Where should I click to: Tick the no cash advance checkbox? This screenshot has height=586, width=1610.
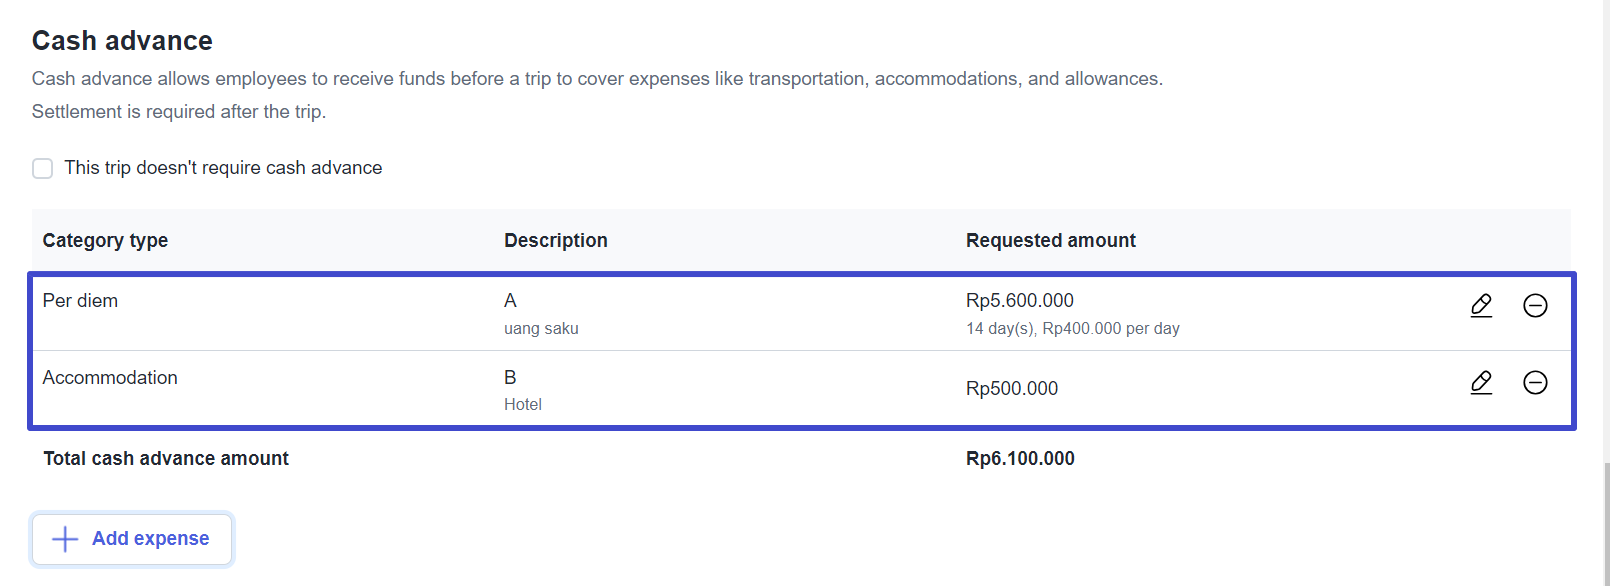point(42,168)
